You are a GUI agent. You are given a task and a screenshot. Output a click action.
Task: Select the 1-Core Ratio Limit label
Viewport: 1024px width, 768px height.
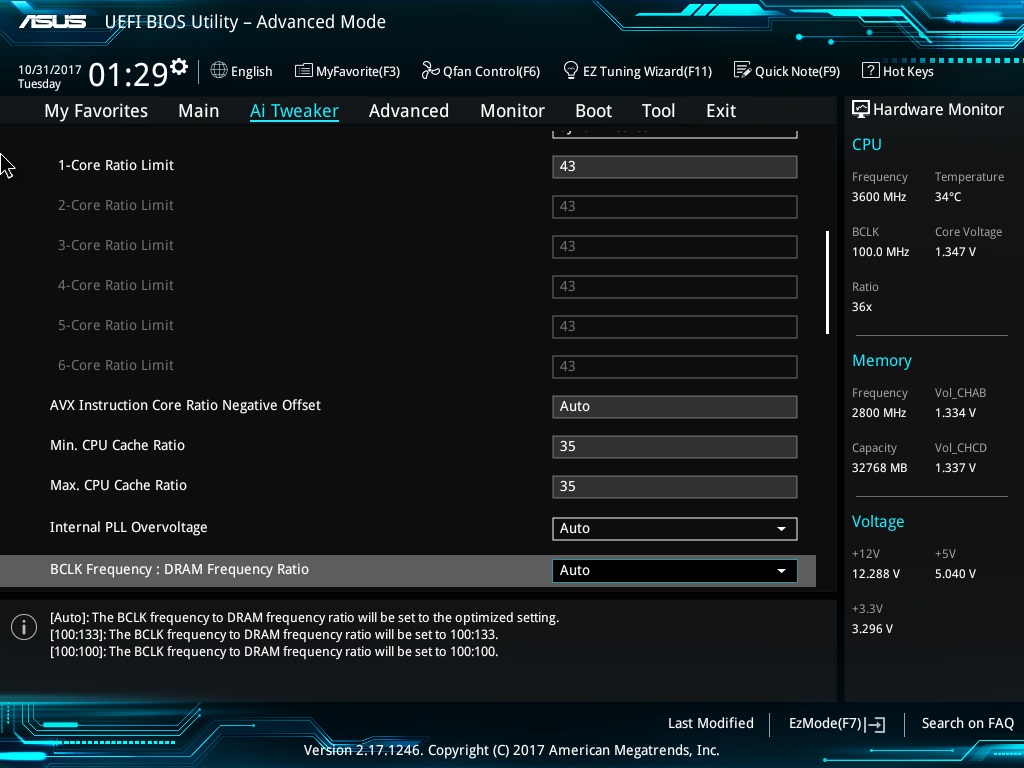click(x=116, y=165)
